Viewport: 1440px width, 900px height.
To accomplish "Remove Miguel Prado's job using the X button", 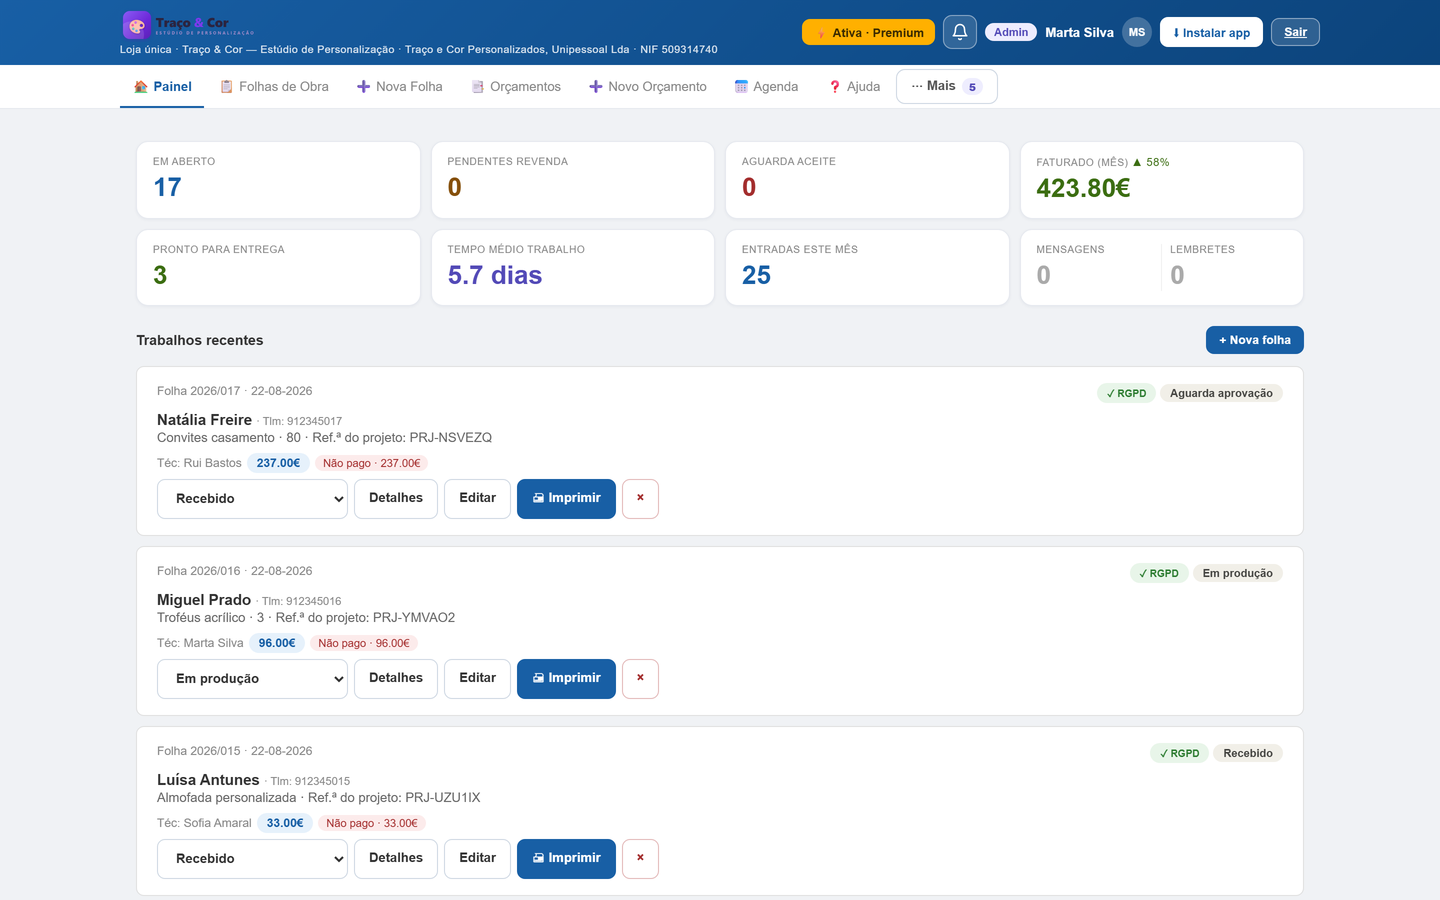I will [x=640, y=678].
